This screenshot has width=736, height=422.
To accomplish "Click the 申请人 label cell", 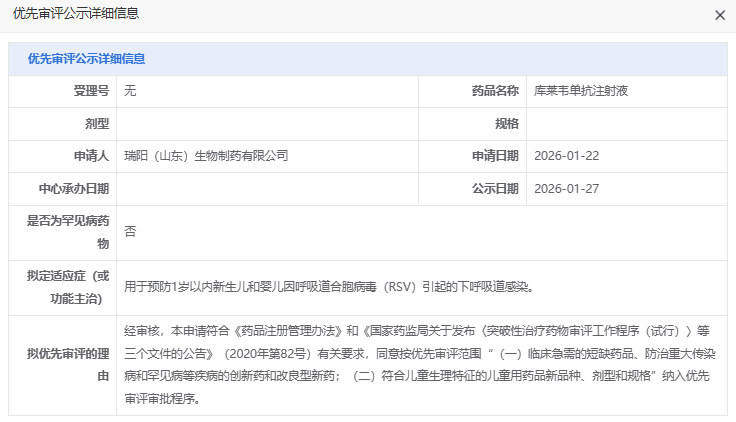I will pos(90,156).
